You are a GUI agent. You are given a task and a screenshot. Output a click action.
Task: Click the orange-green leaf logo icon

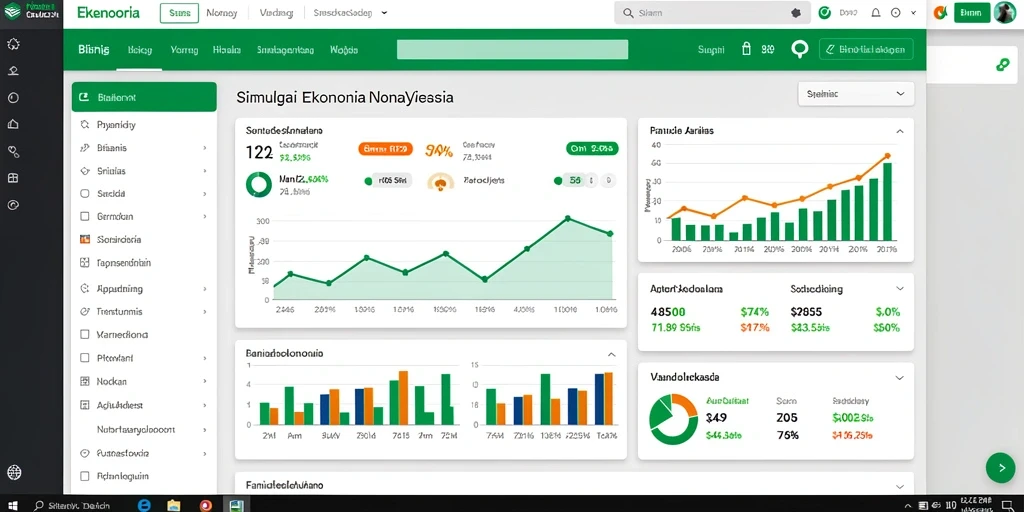coord(940,12)
